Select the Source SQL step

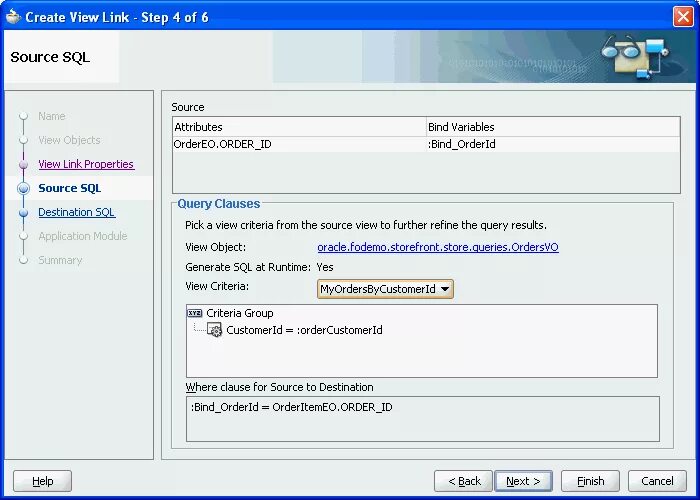point(70,188)
